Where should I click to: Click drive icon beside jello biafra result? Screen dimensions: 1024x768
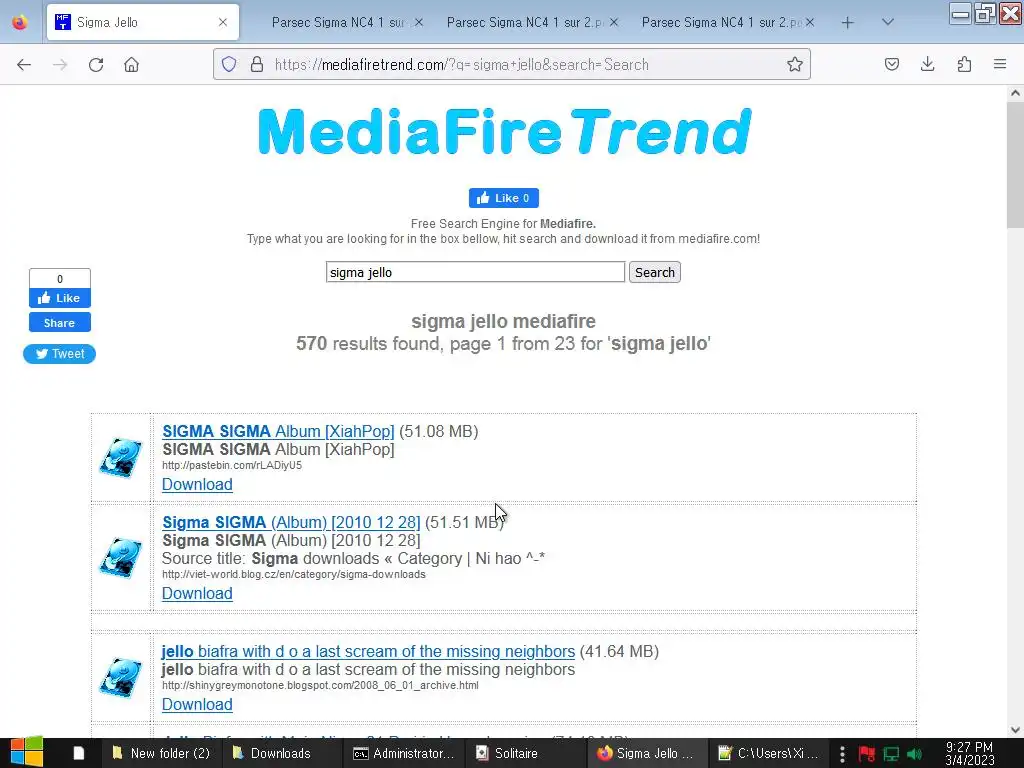click(121, 677)
